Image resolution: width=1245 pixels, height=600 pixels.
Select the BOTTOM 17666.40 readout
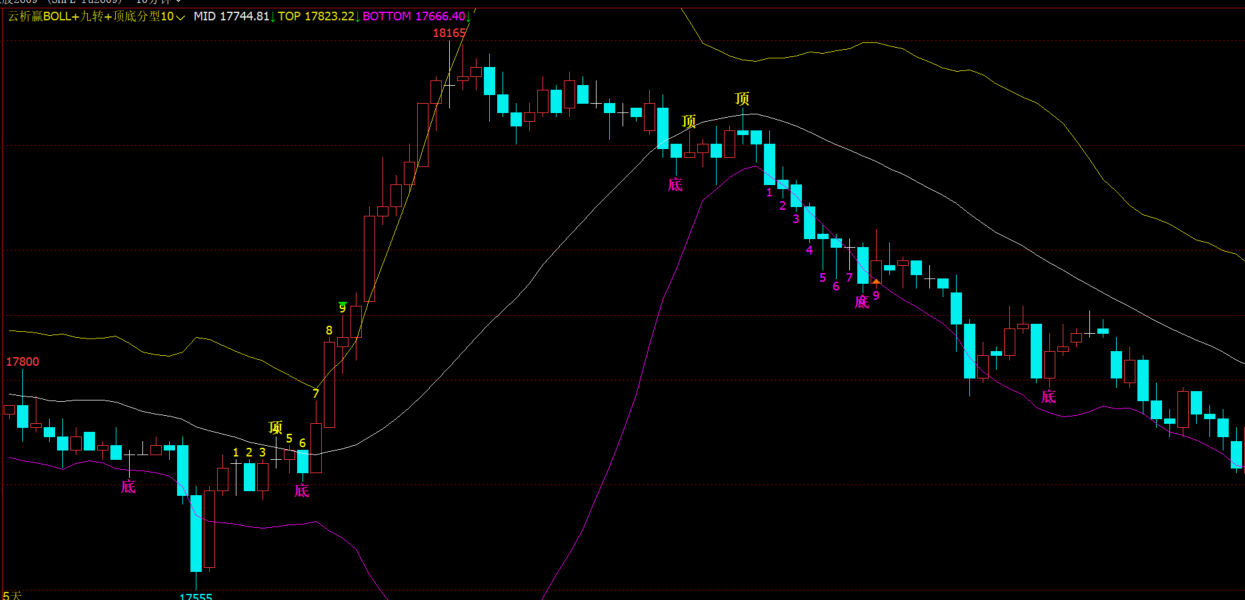(x=414, y=17)
